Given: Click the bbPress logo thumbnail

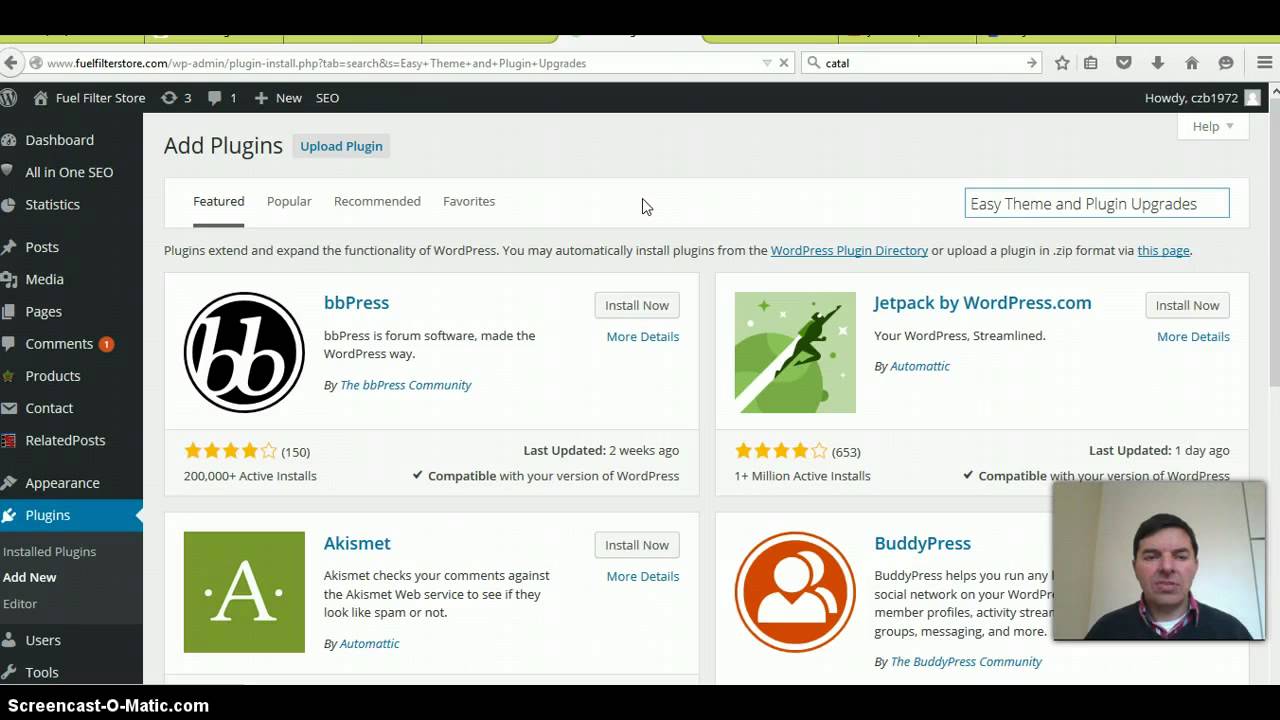Looking at the screenshot, I should [244, 352].
